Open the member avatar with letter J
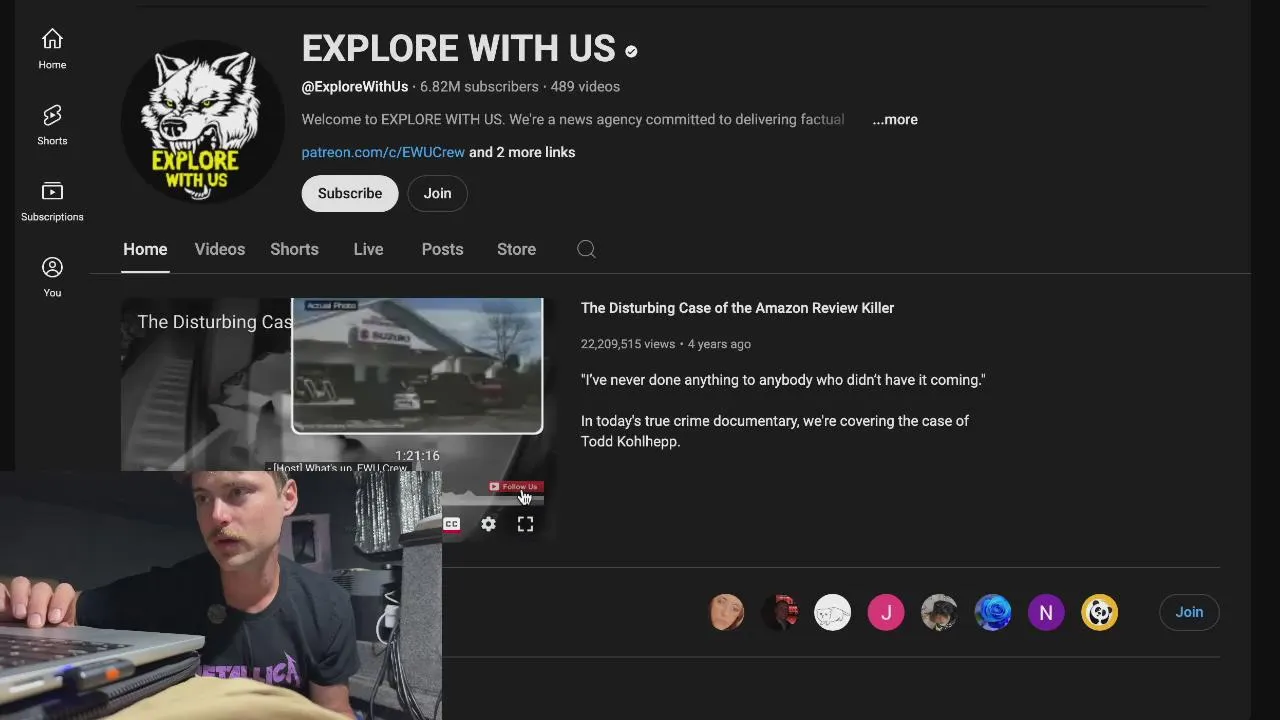 point(886,612)
